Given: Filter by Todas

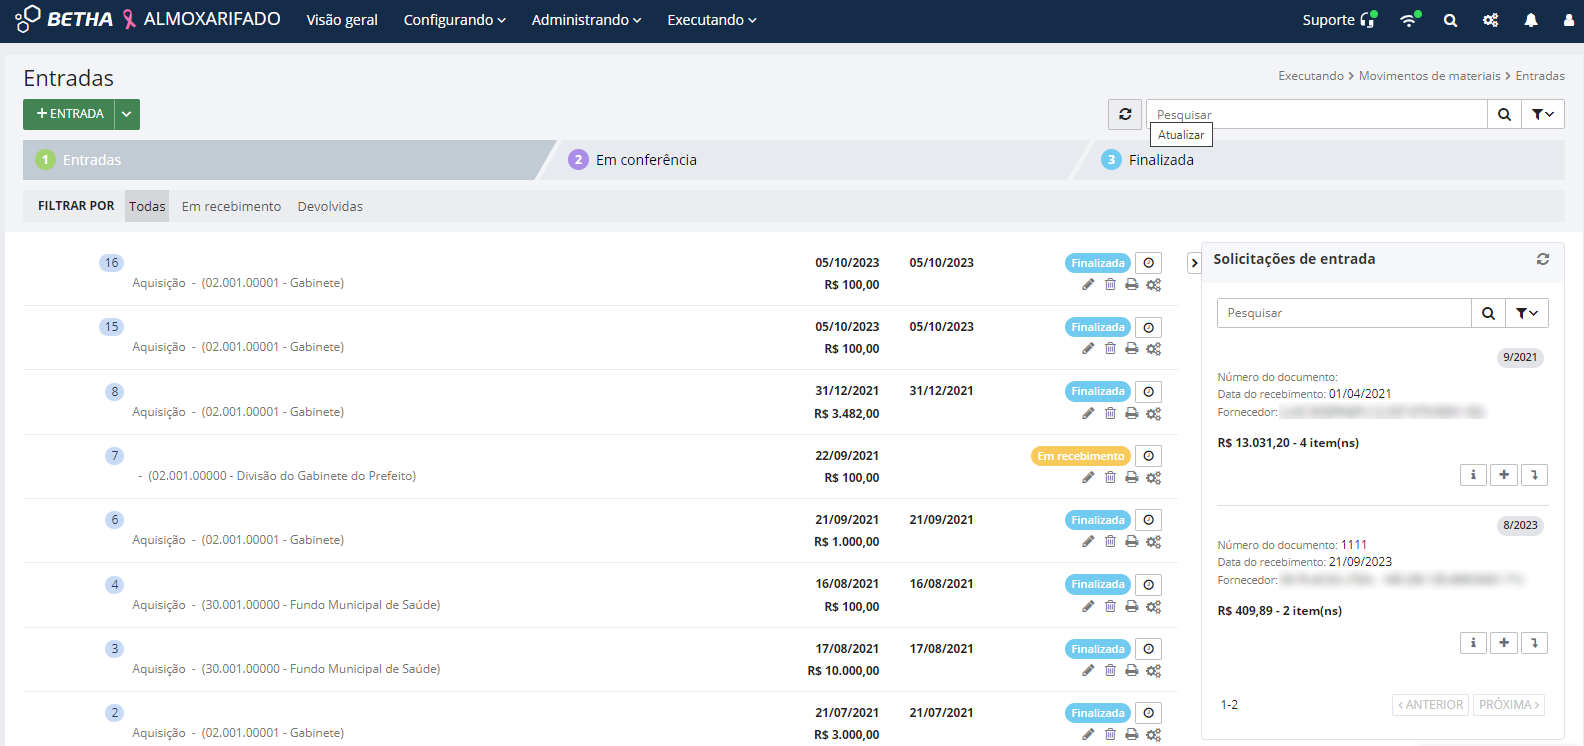Looking at the screenshot, I should tap(147, 206).
